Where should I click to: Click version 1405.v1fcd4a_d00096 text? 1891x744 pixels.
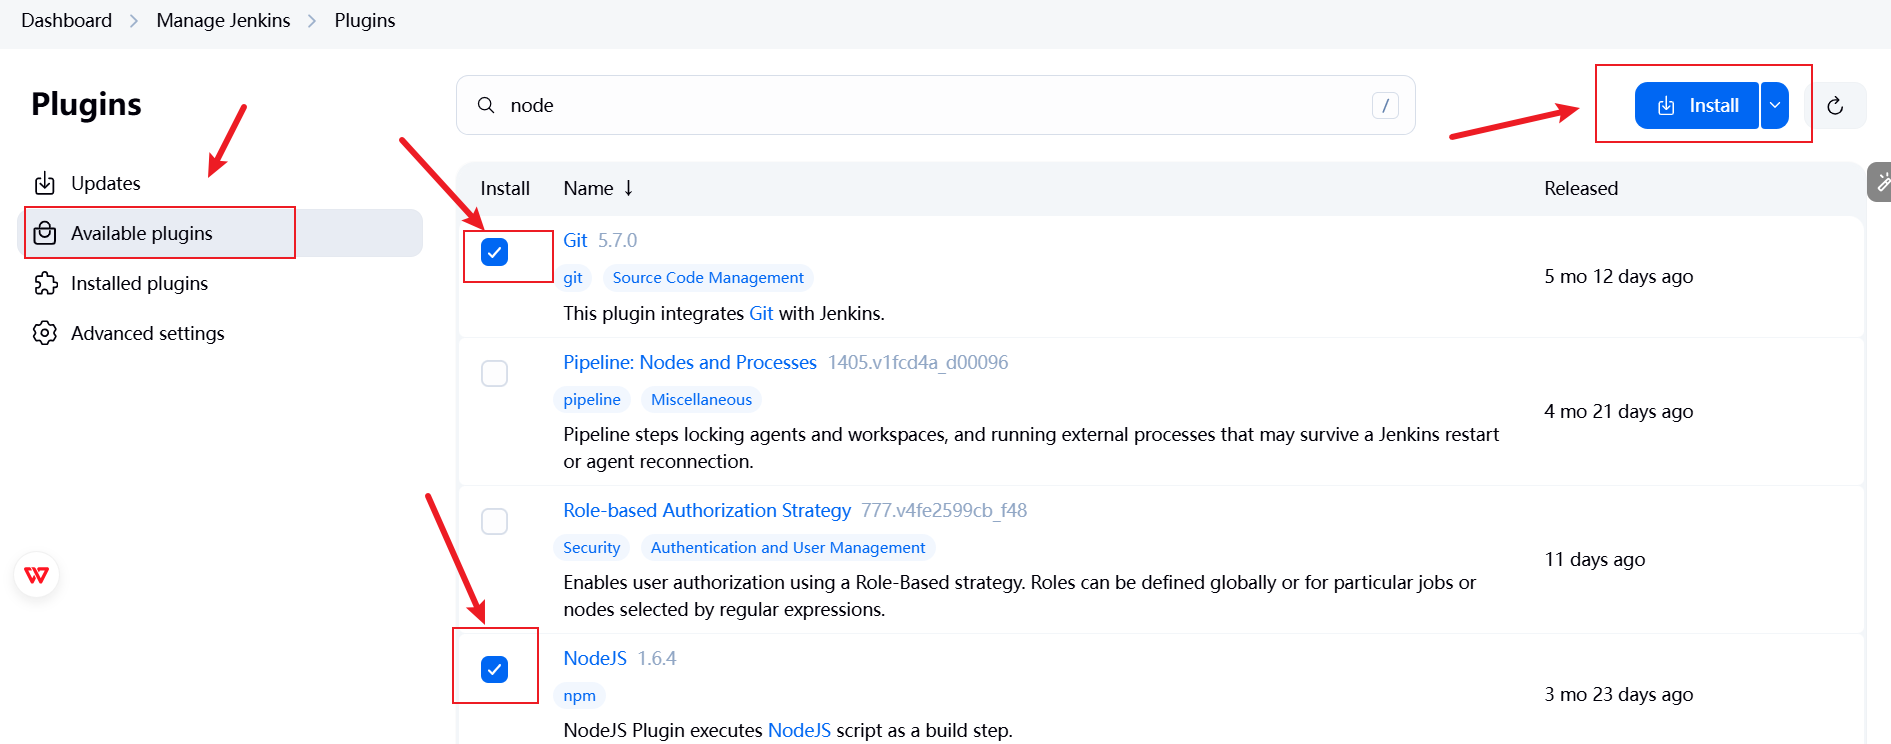click(918, 362)
